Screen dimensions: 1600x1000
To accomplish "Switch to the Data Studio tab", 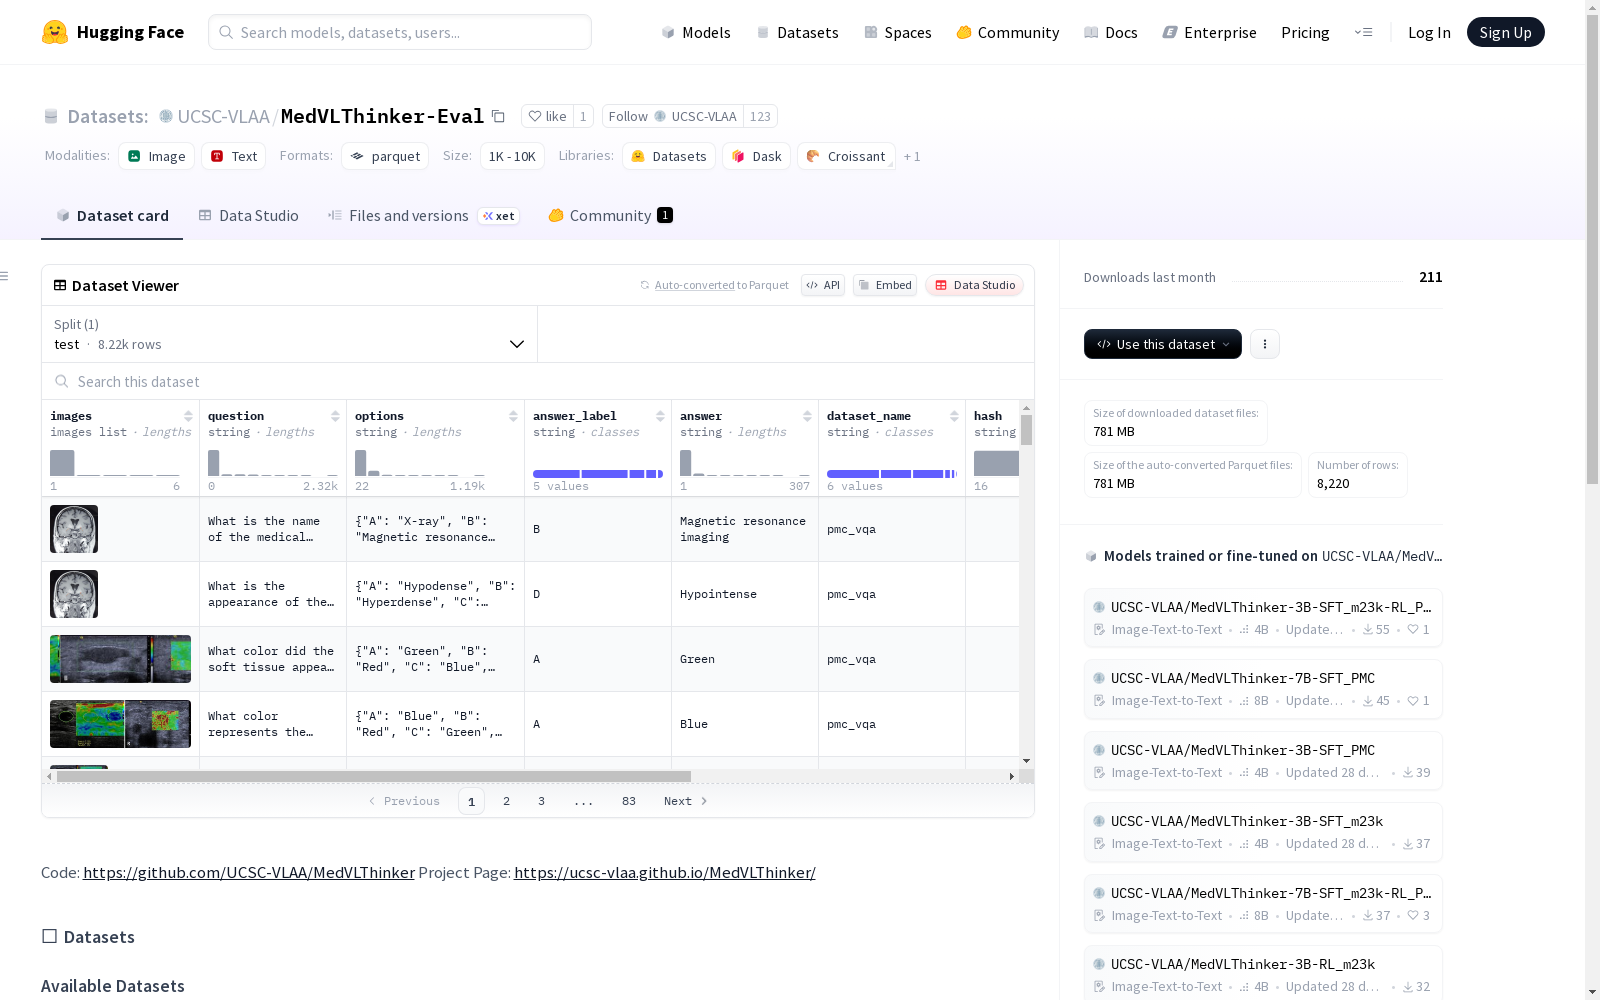I will click(249, 216).
